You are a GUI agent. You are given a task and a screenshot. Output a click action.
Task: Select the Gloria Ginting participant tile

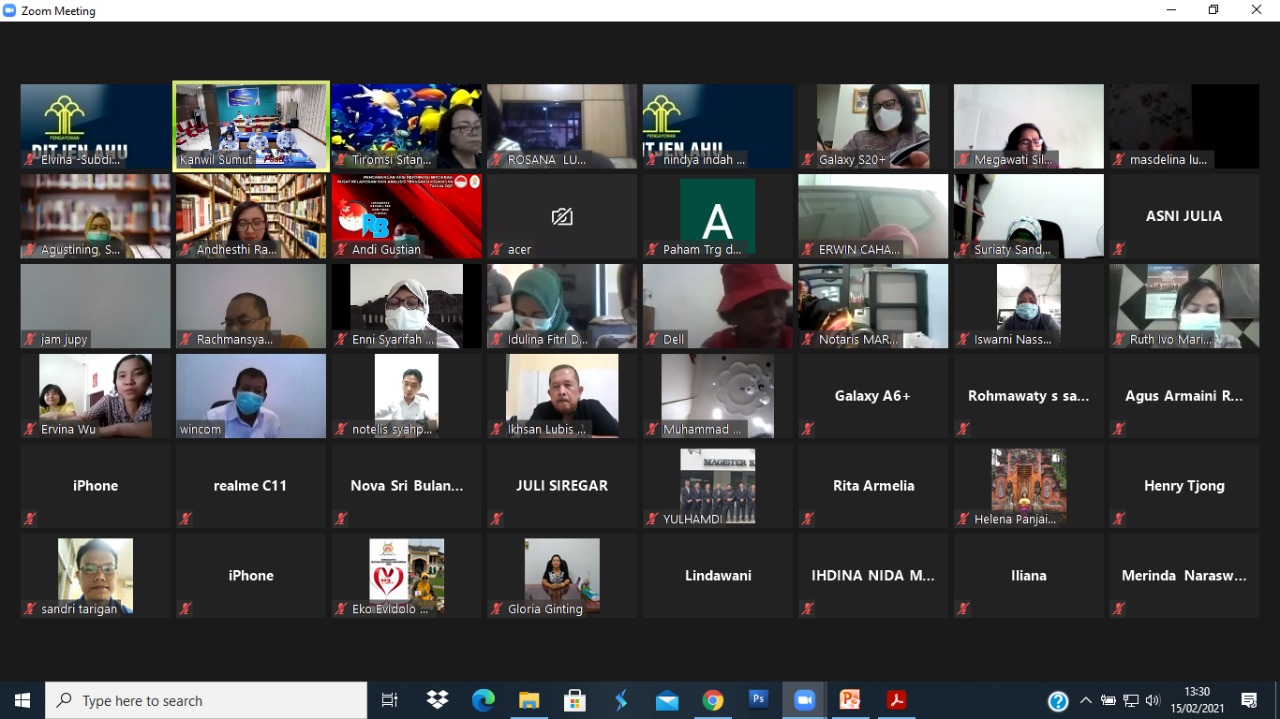pos(562,575)
